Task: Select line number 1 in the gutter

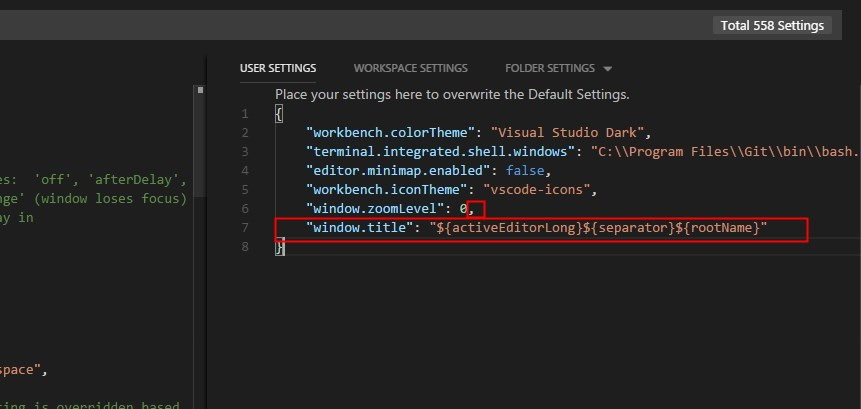Action: [x=245, y=114]
